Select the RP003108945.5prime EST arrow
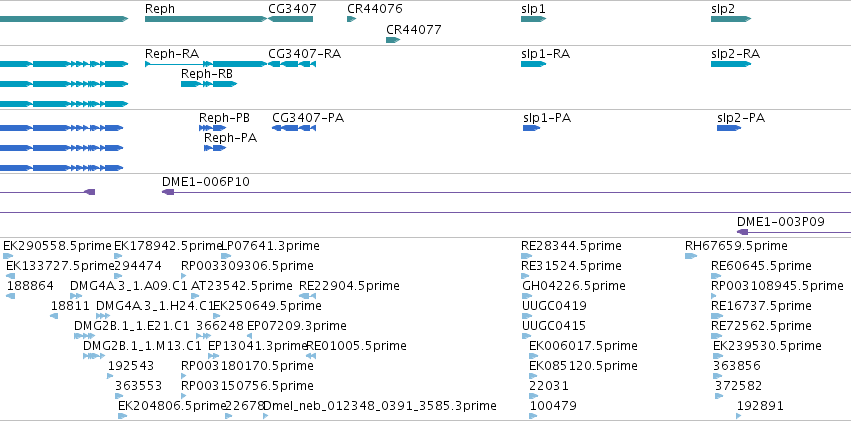 pos(714,296)
